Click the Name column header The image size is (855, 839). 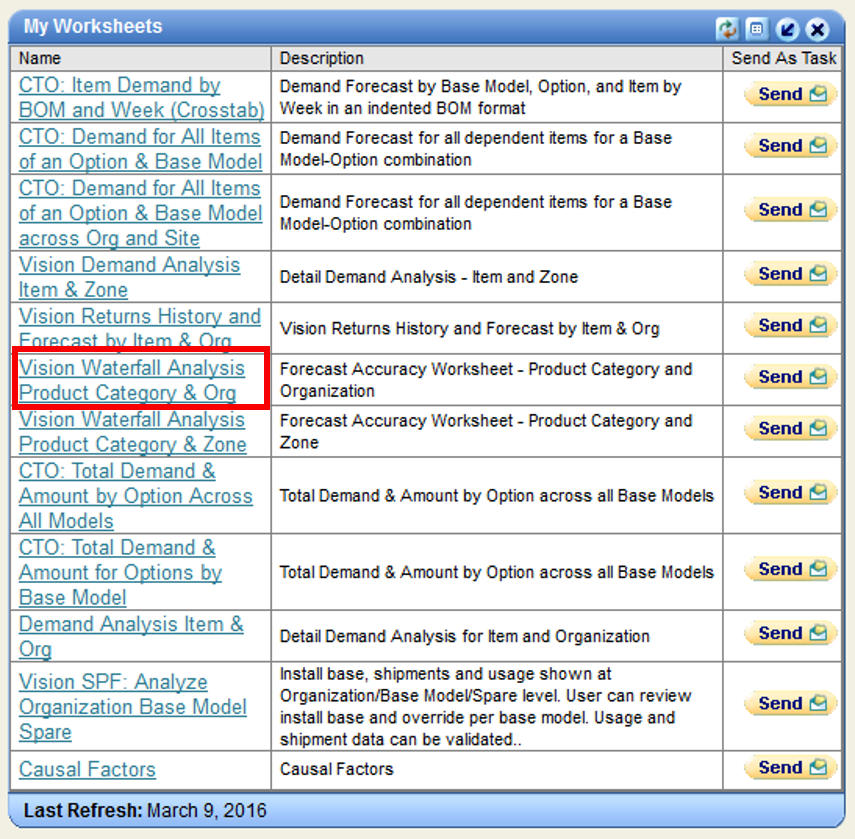tap(40, 58)
